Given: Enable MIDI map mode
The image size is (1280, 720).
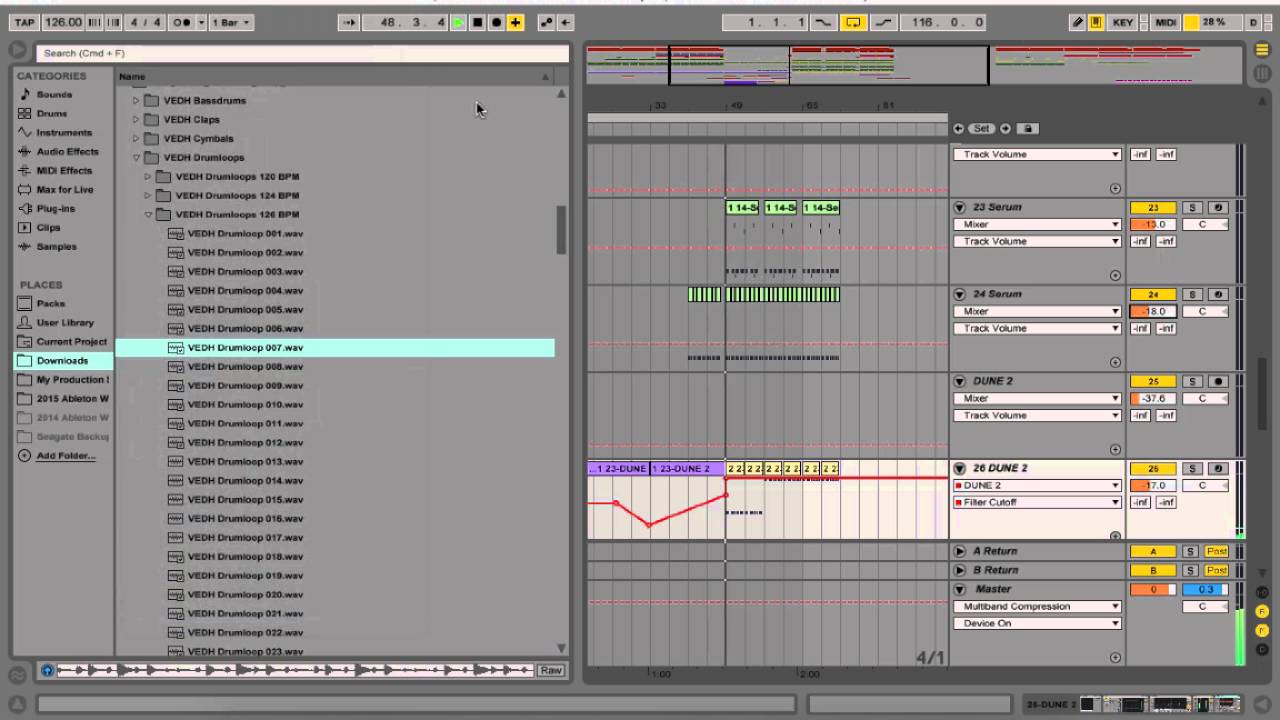Looking at the screenshot, I should click(1165, 22).
